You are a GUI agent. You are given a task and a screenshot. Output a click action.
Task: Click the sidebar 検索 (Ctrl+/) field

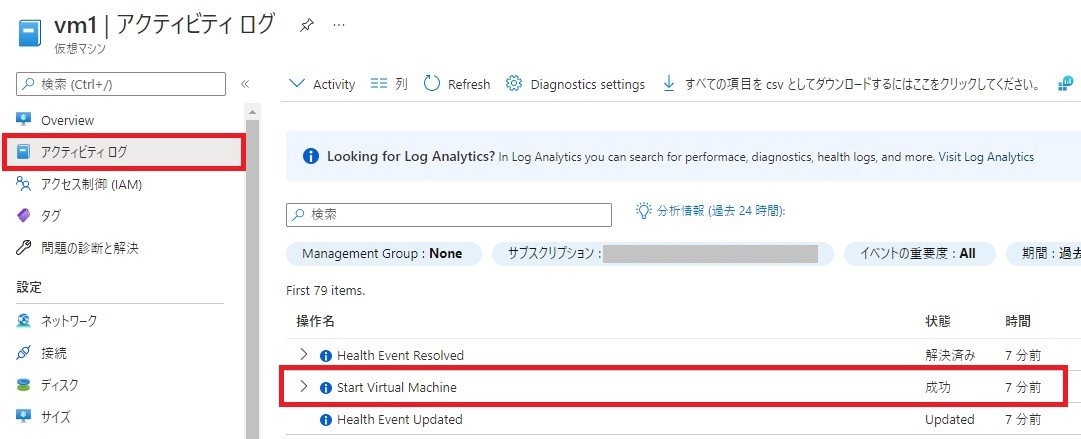coord(121,84)
